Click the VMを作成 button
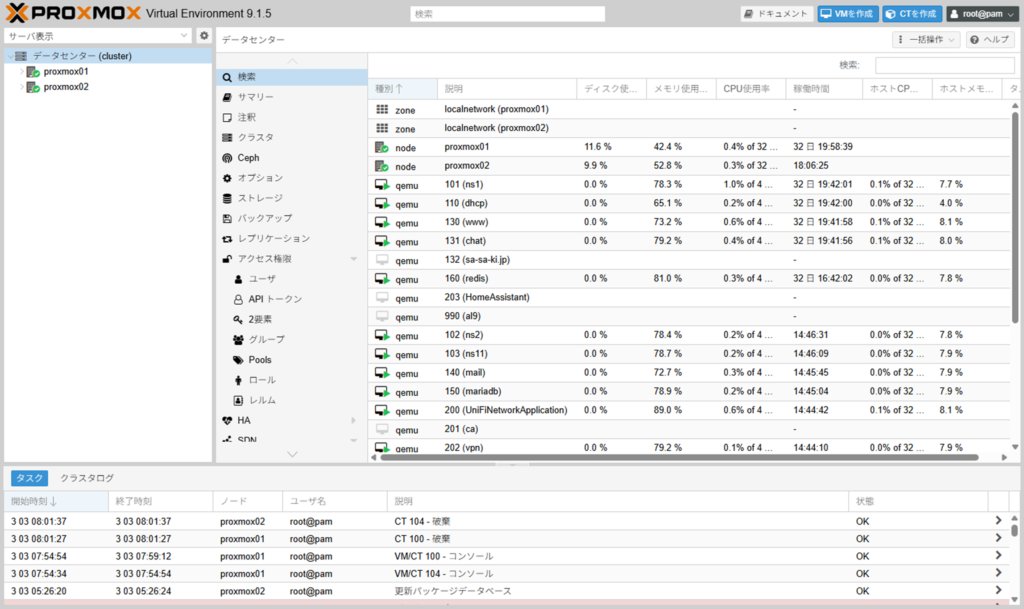 (847, 14)
